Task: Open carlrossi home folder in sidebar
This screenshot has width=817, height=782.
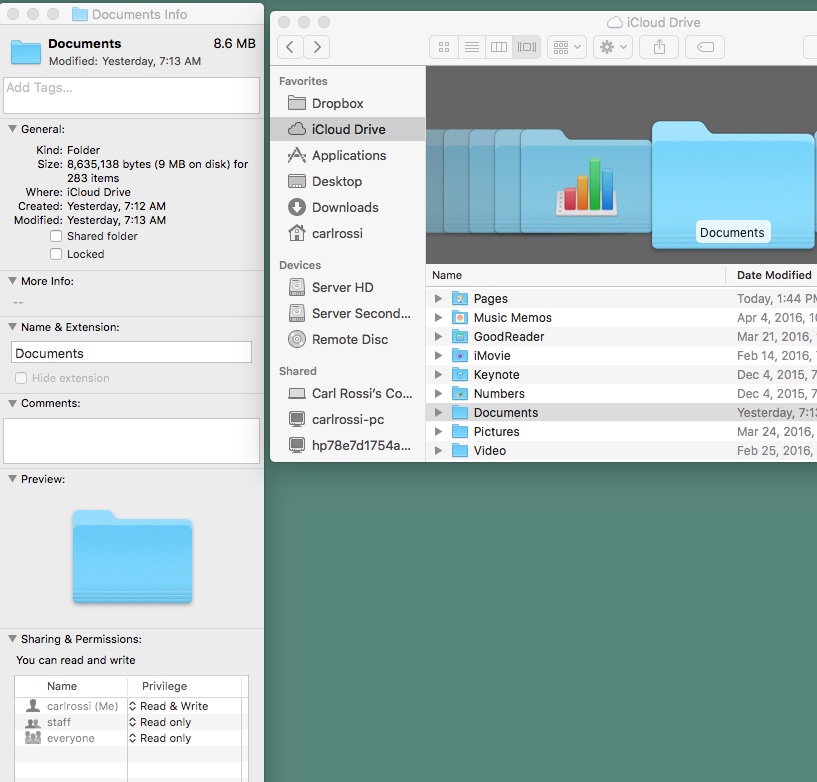Action: click(x=348, y=233)
